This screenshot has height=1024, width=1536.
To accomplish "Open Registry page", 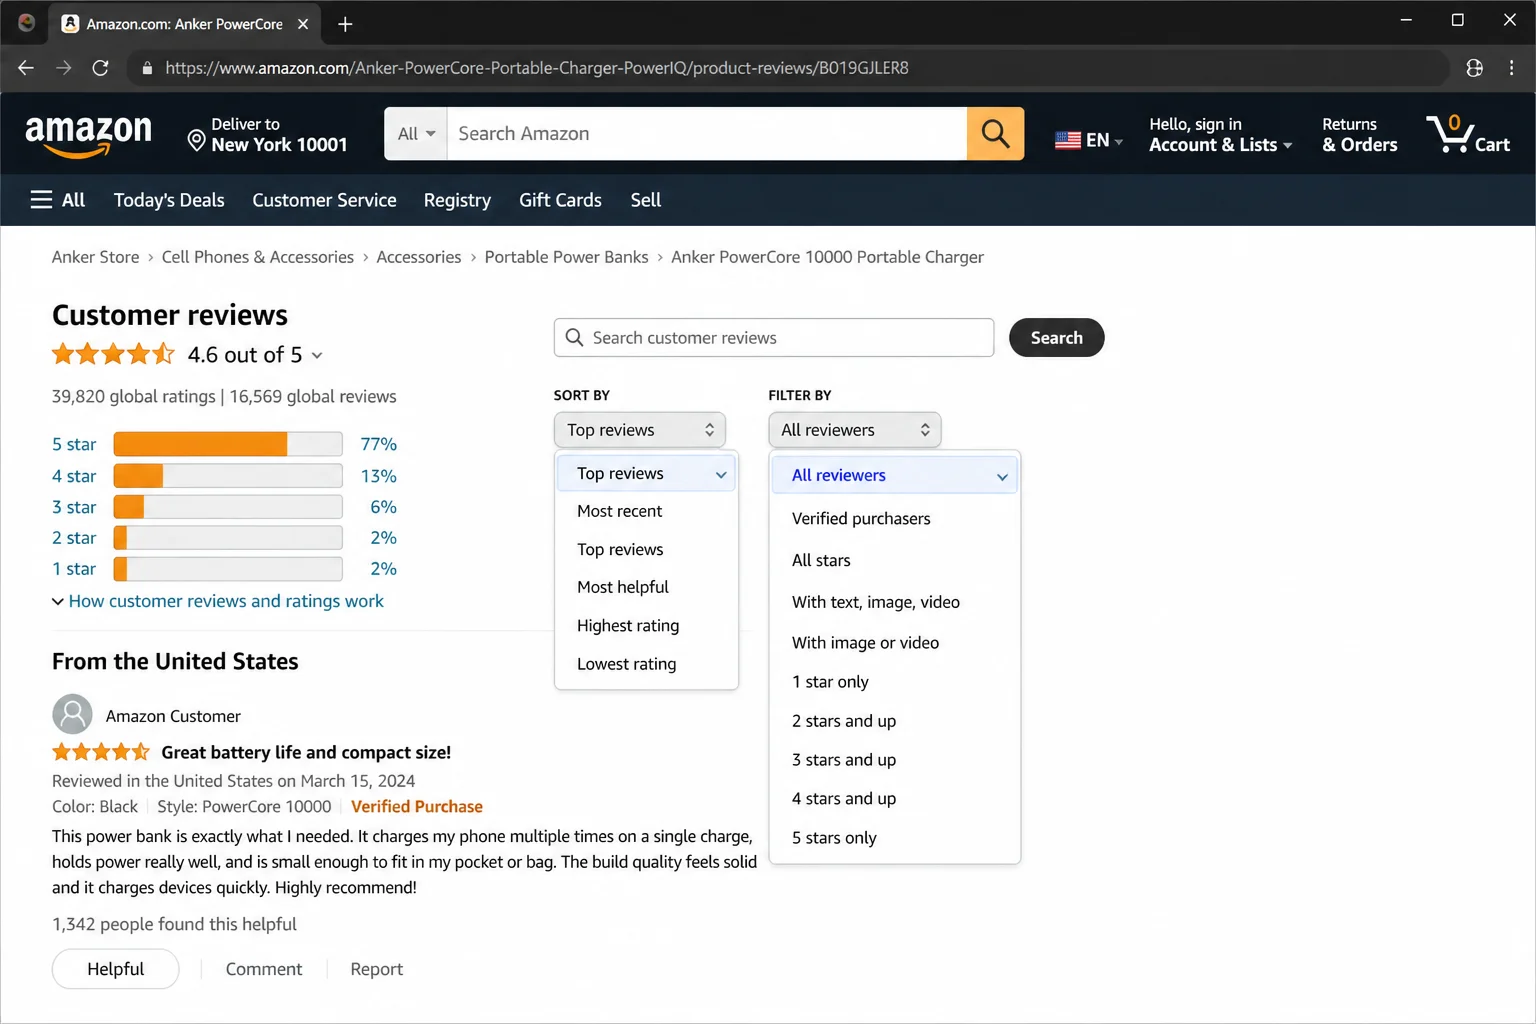I will pos(457,200).
